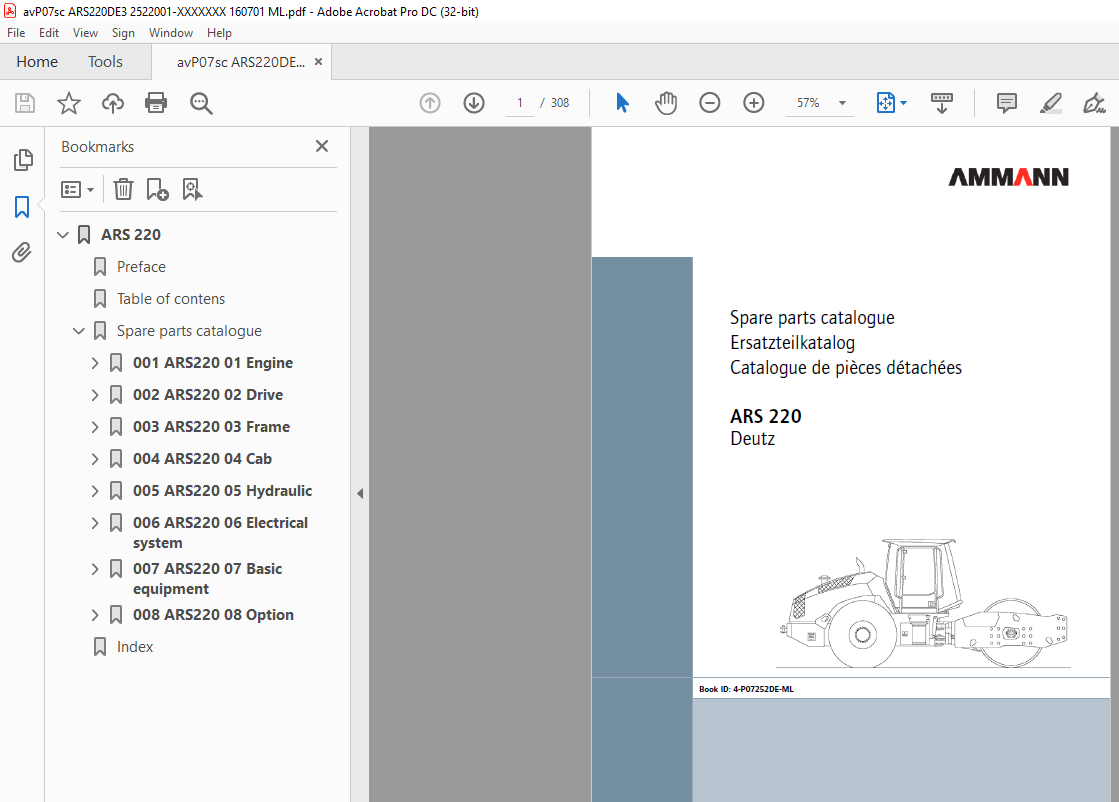The width and height of the screenshot is (1119, 802).
Task: Close the Bookmarks panel
Action: coord(322,146)
